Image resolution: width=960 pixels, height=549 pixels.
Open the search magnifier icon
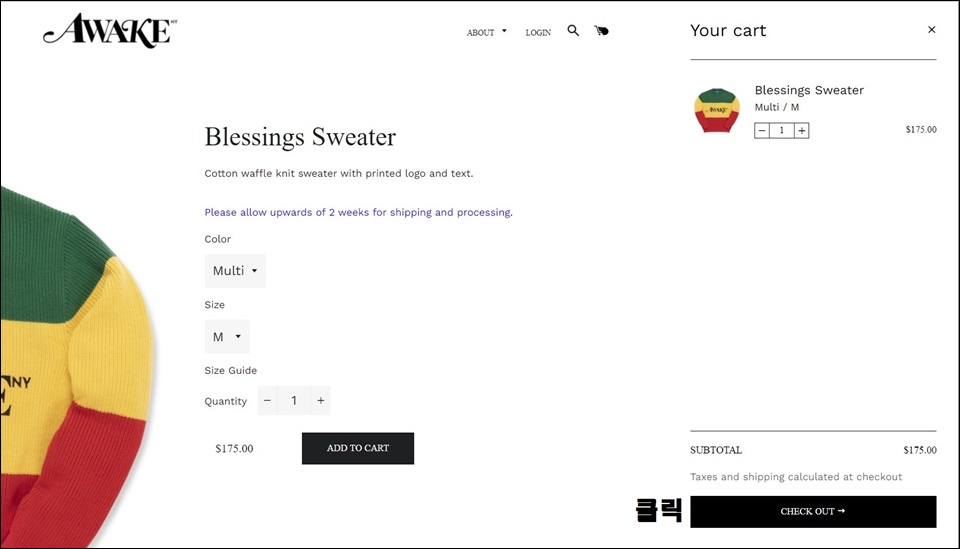pos(573,31)
